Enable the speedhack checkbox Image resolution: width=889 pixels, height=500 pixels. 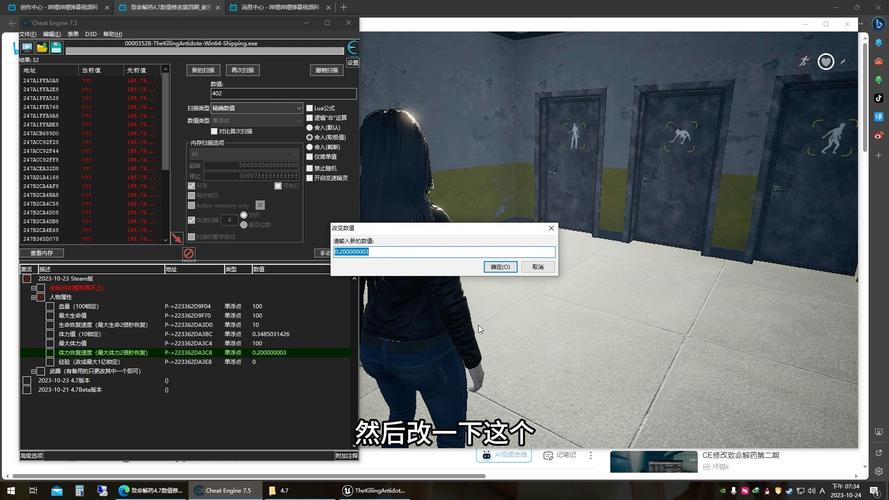coord(310,178)
